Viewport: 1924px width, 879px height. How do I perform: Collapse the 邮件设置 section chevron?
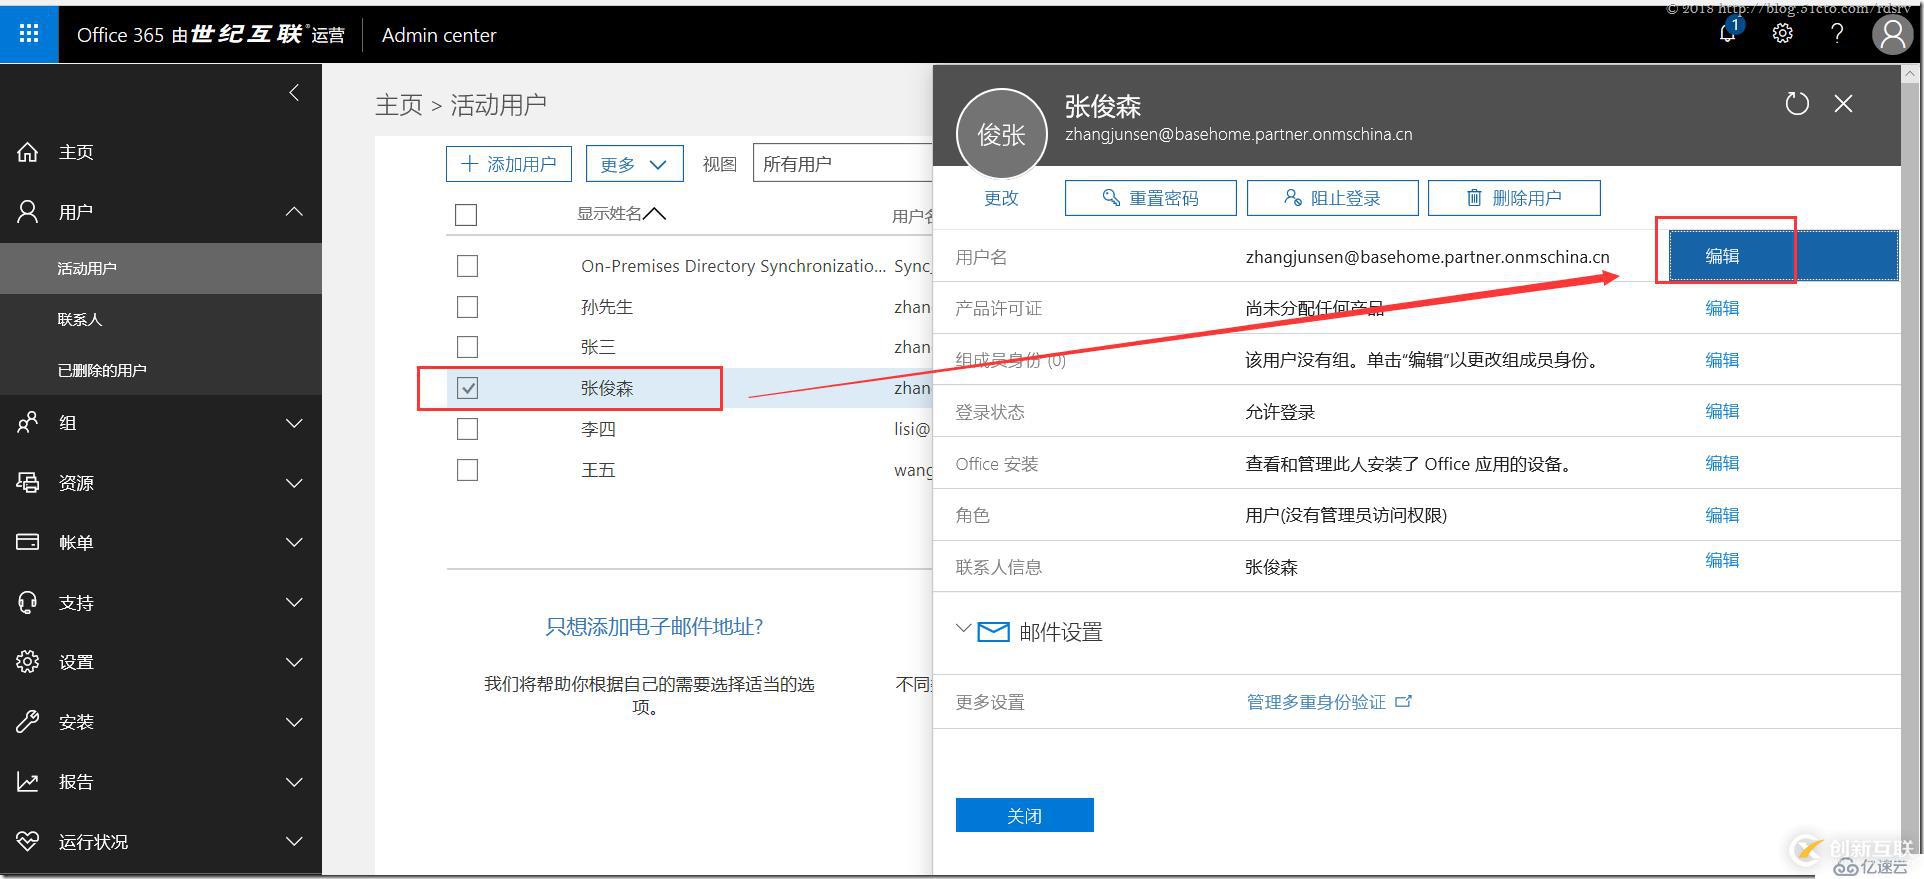pos(963,629)
